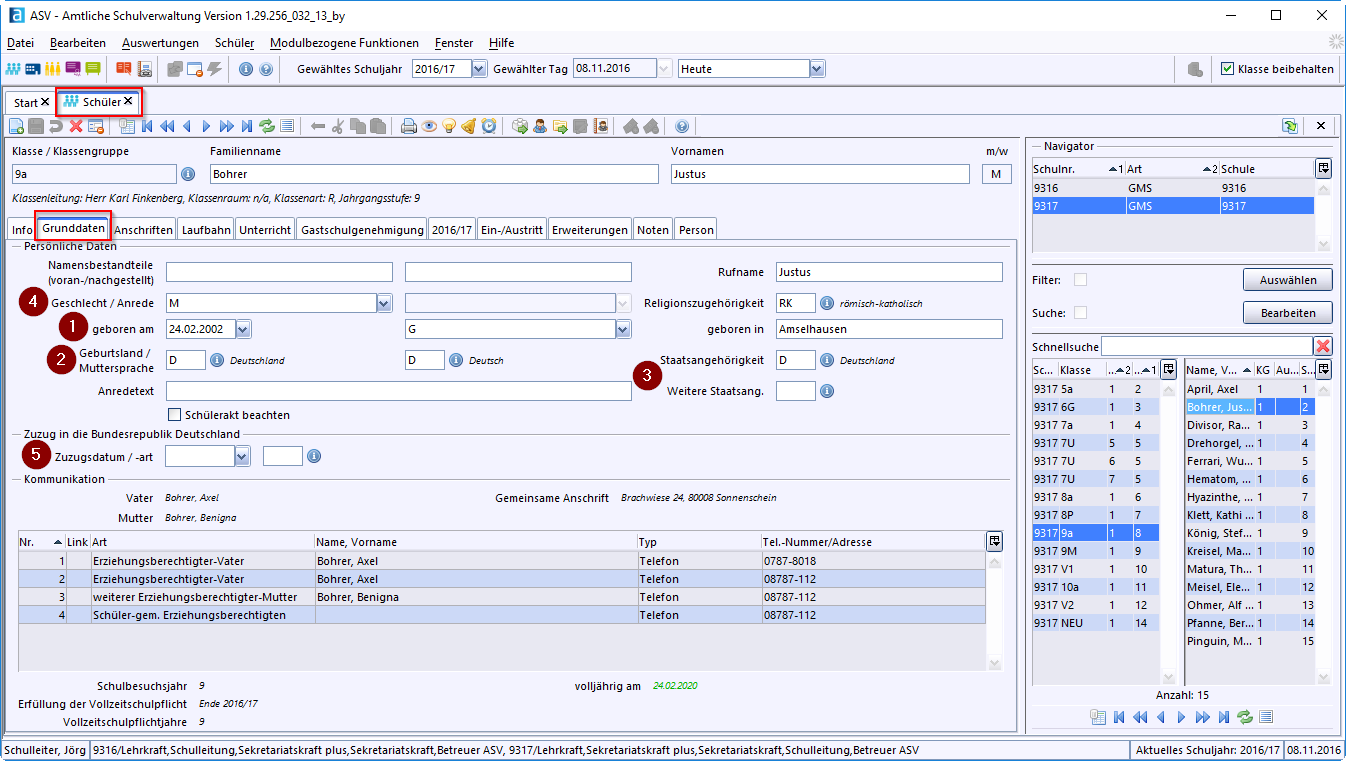Select Schüler-gem. Erziehungsberechtigten row
The width and height of the screenshot is (1346, 761).
(x=502, y=615)
